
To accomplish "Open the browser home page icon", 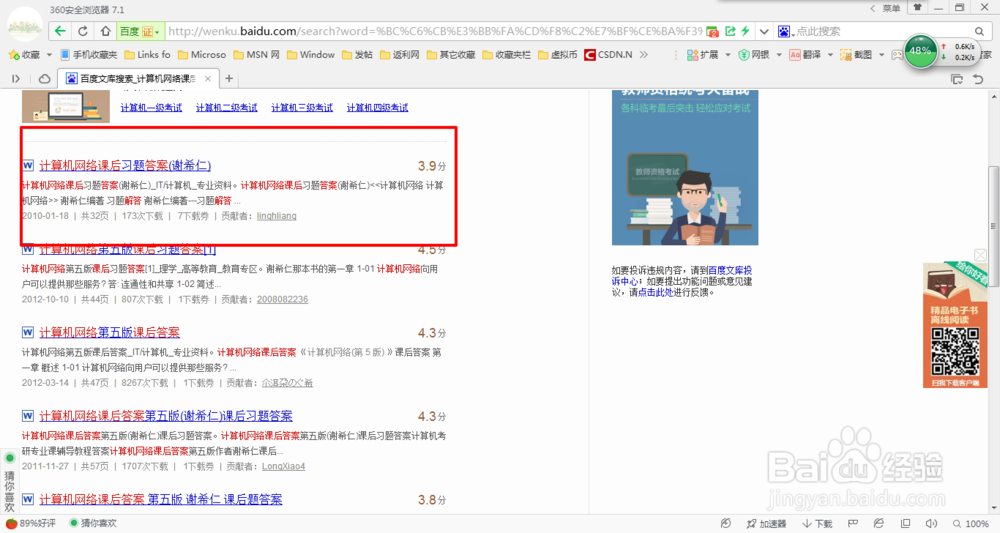I will click(x=106, y=31).
